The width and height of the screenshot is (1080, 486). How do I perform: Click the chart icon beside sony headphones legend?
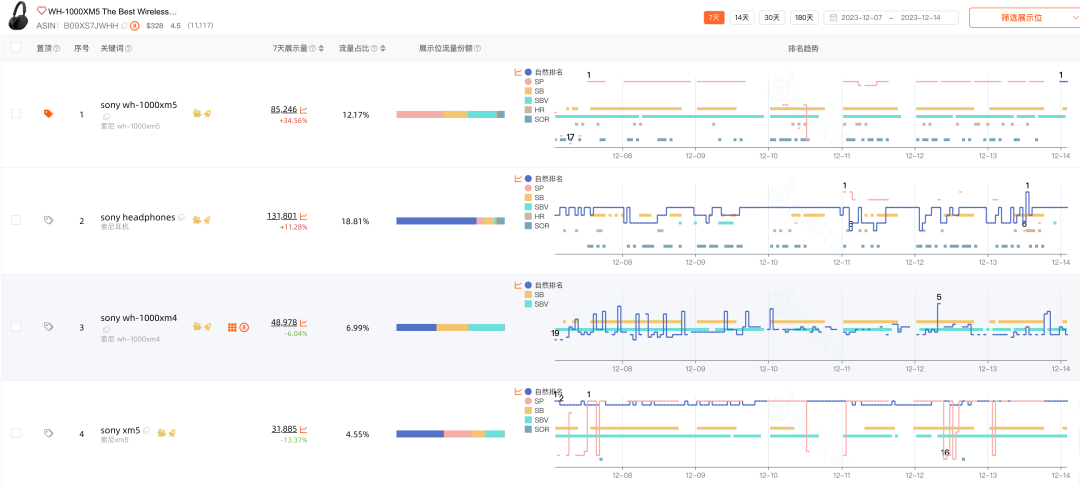(x=518, y=178)
